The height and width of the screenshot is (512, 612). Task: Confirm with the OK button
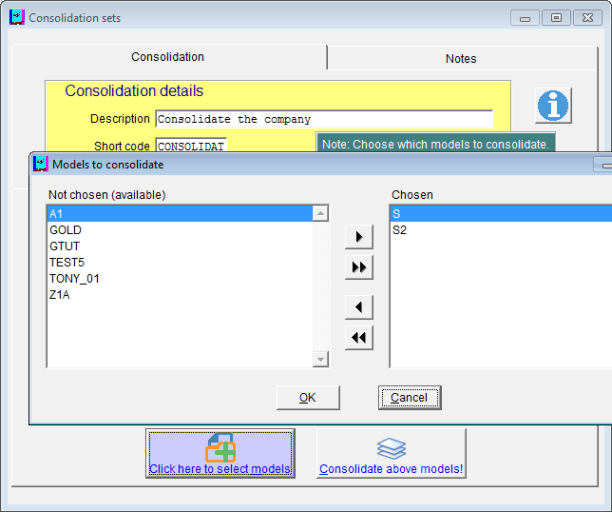(308, 398)
